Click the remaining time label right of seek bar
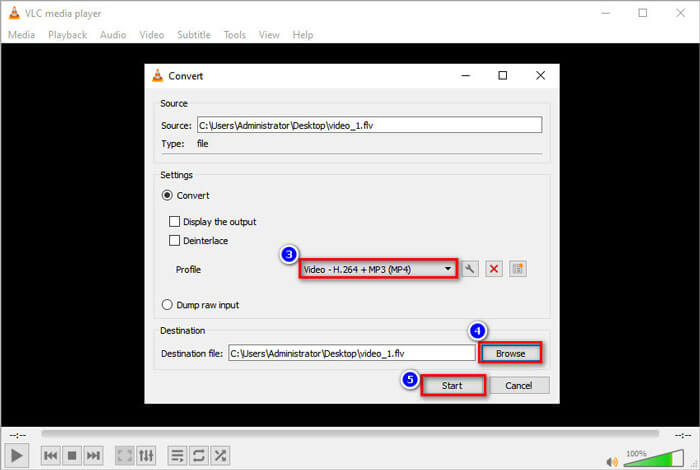Screen dimensions: 700x470 click(x=683, y=435)
